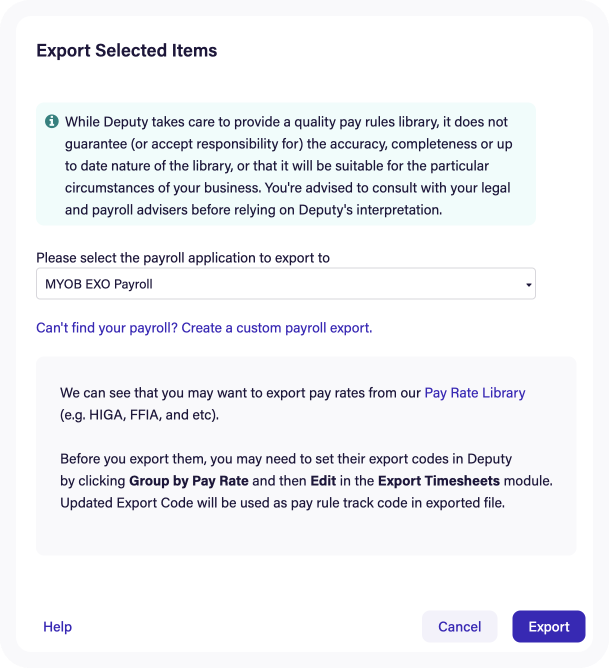The image size is (609, 668).
Task: Open the Pay Rate Library link
Action: (x=475, y=393)
